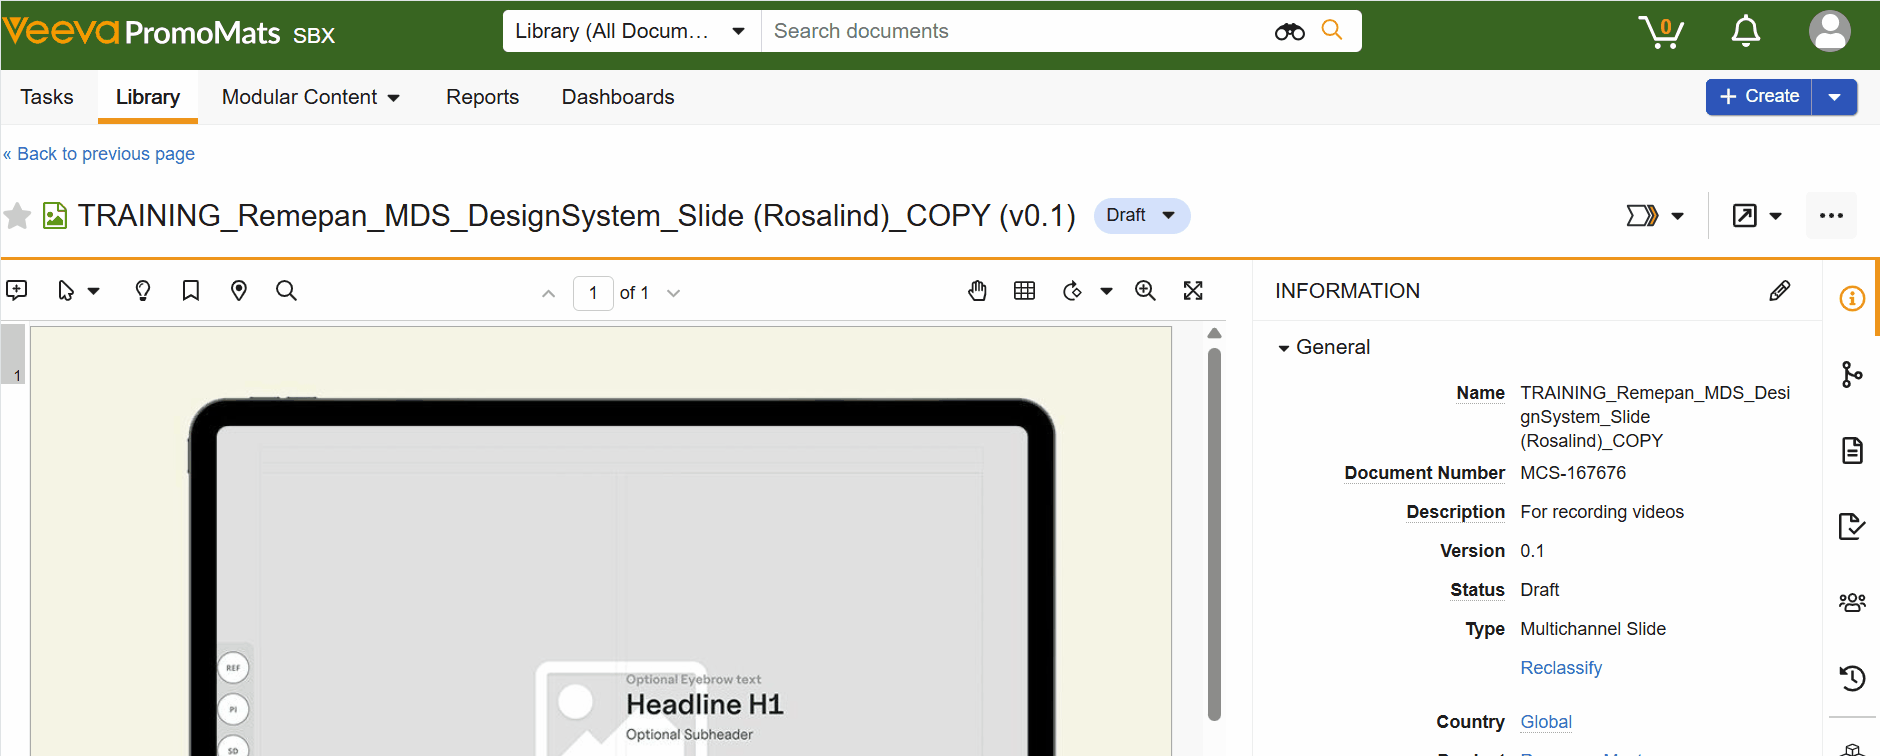Viewport: 1880px width, 756px height.
Task: Select the grab hand pan tool
Action: pos(977,291)
